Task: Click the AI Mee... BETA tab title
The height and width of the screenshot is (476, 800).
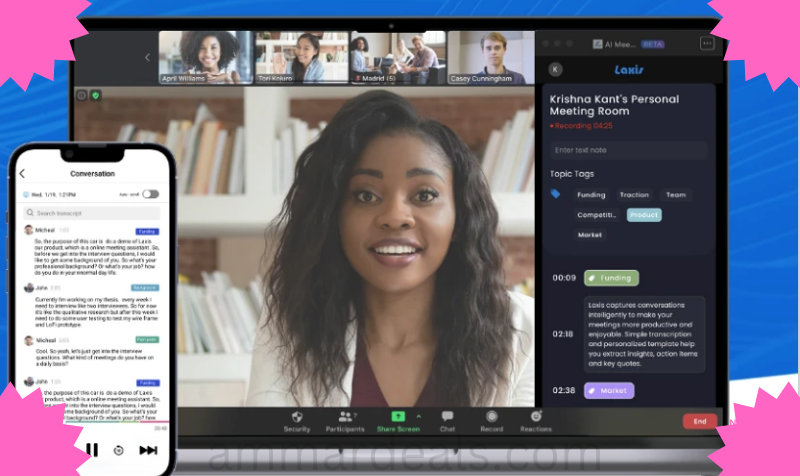Action: point(629,44)
